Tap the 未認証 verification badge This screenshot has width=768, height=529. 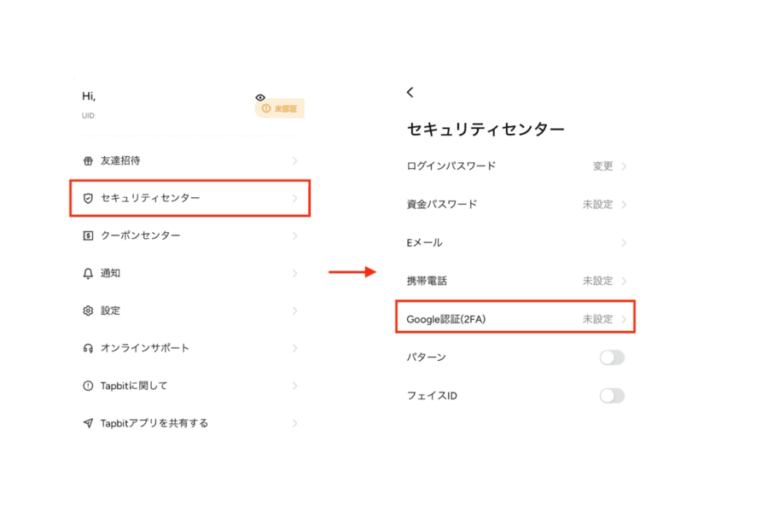pos(279,108)
